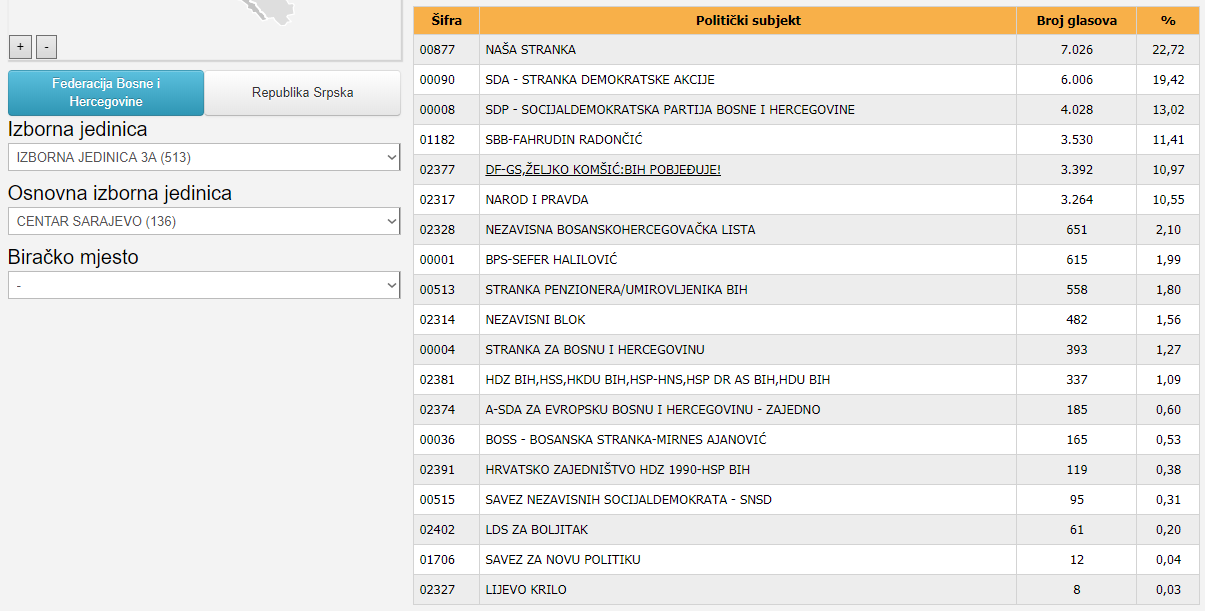Click code 02317 in Šifra column
Viewport: 1205px width, 611px height.
coord(436,200)
